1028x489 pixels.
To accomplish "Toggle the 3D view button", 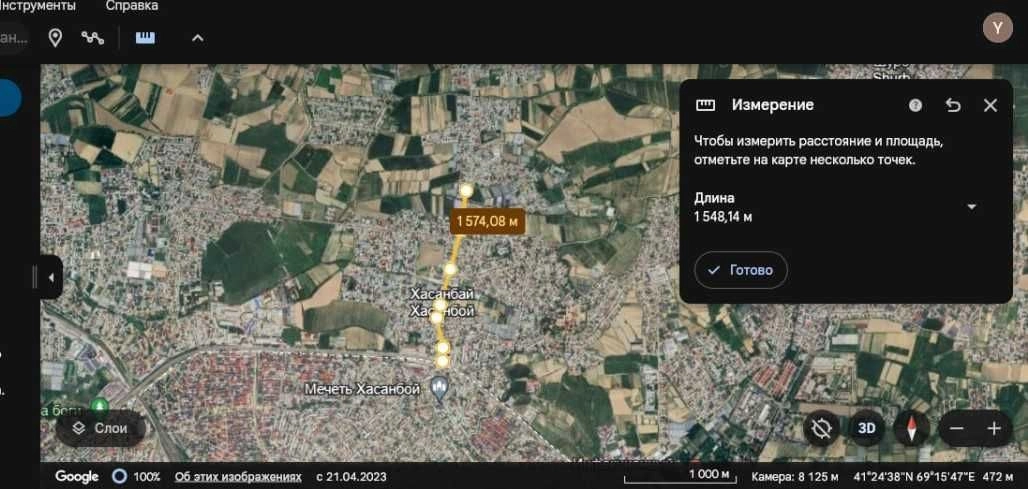I will click(867, 429).
